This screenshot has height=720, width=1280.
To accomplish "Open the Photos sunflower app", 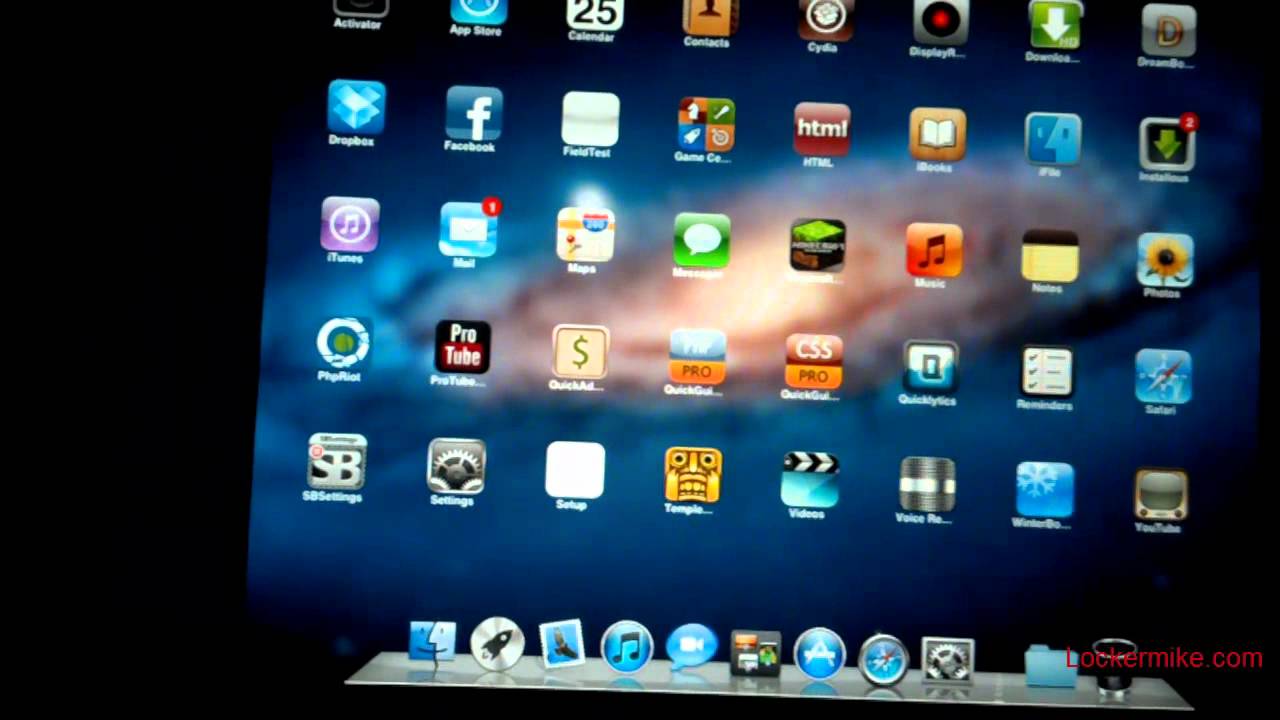I will [1164, 261].
